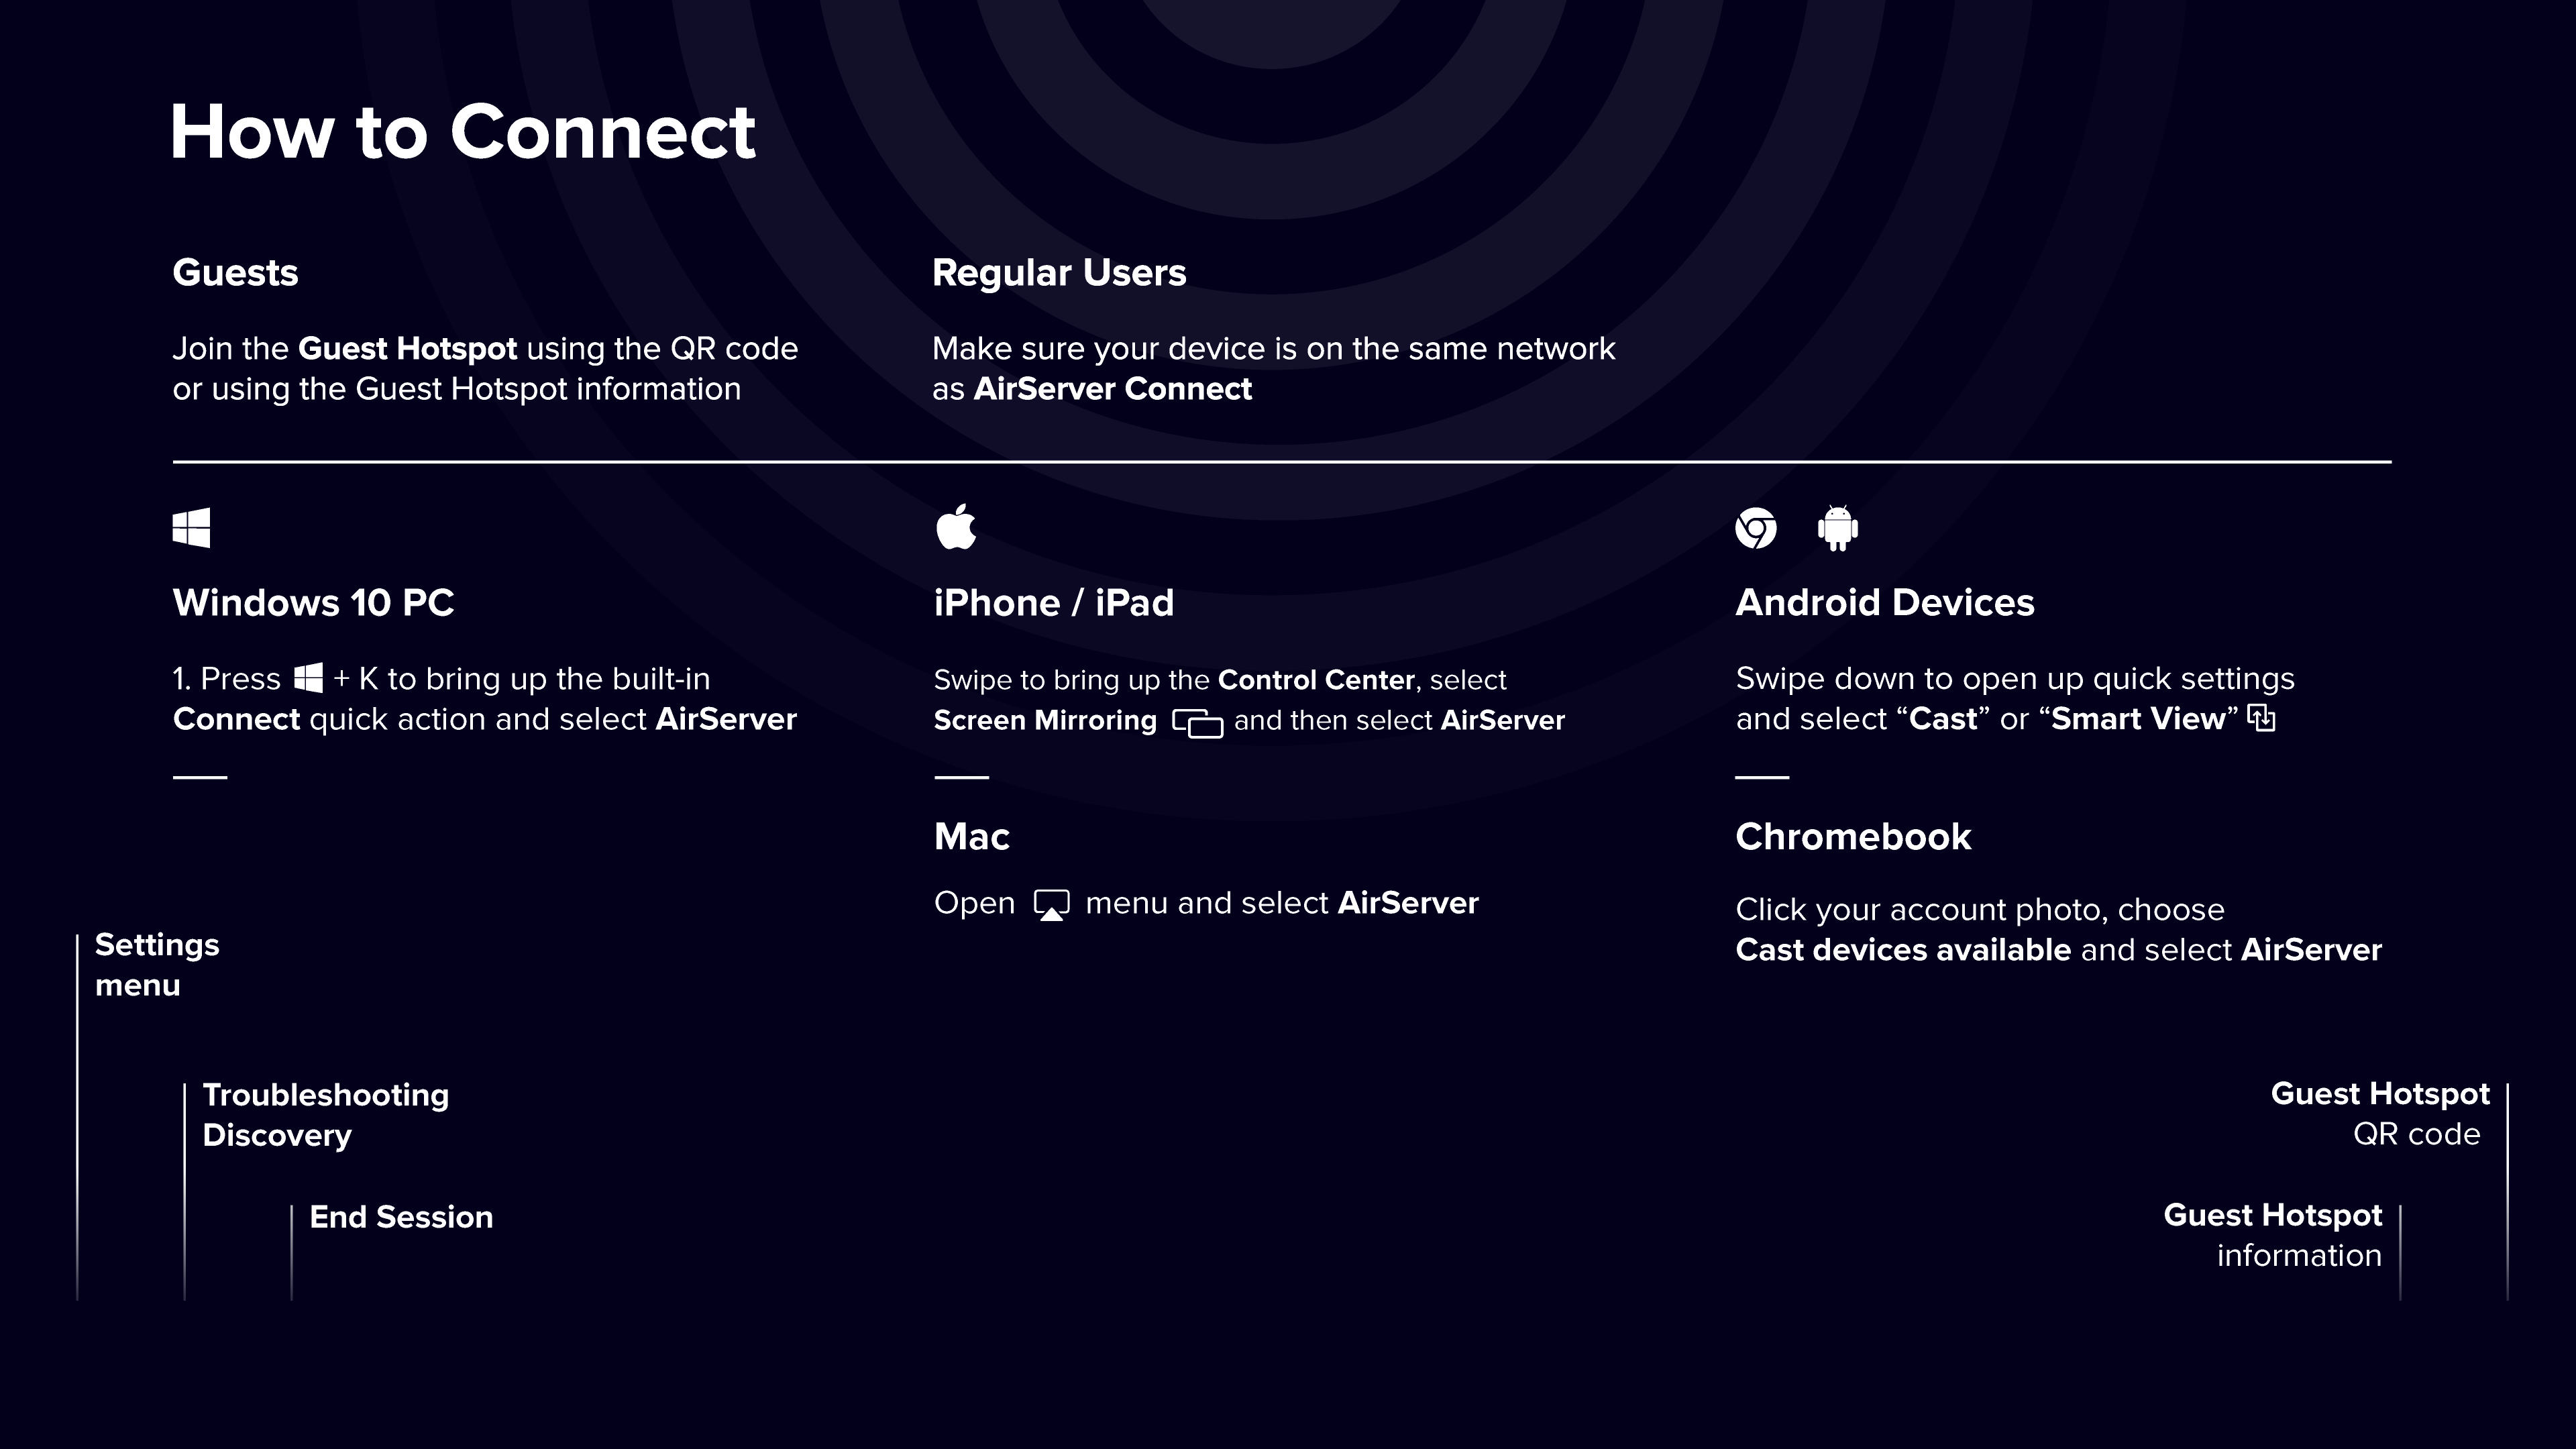This screenshot has width=2576, height=1449.
Task: Select the Settings menu label
Action: click(x=157, y=965)
